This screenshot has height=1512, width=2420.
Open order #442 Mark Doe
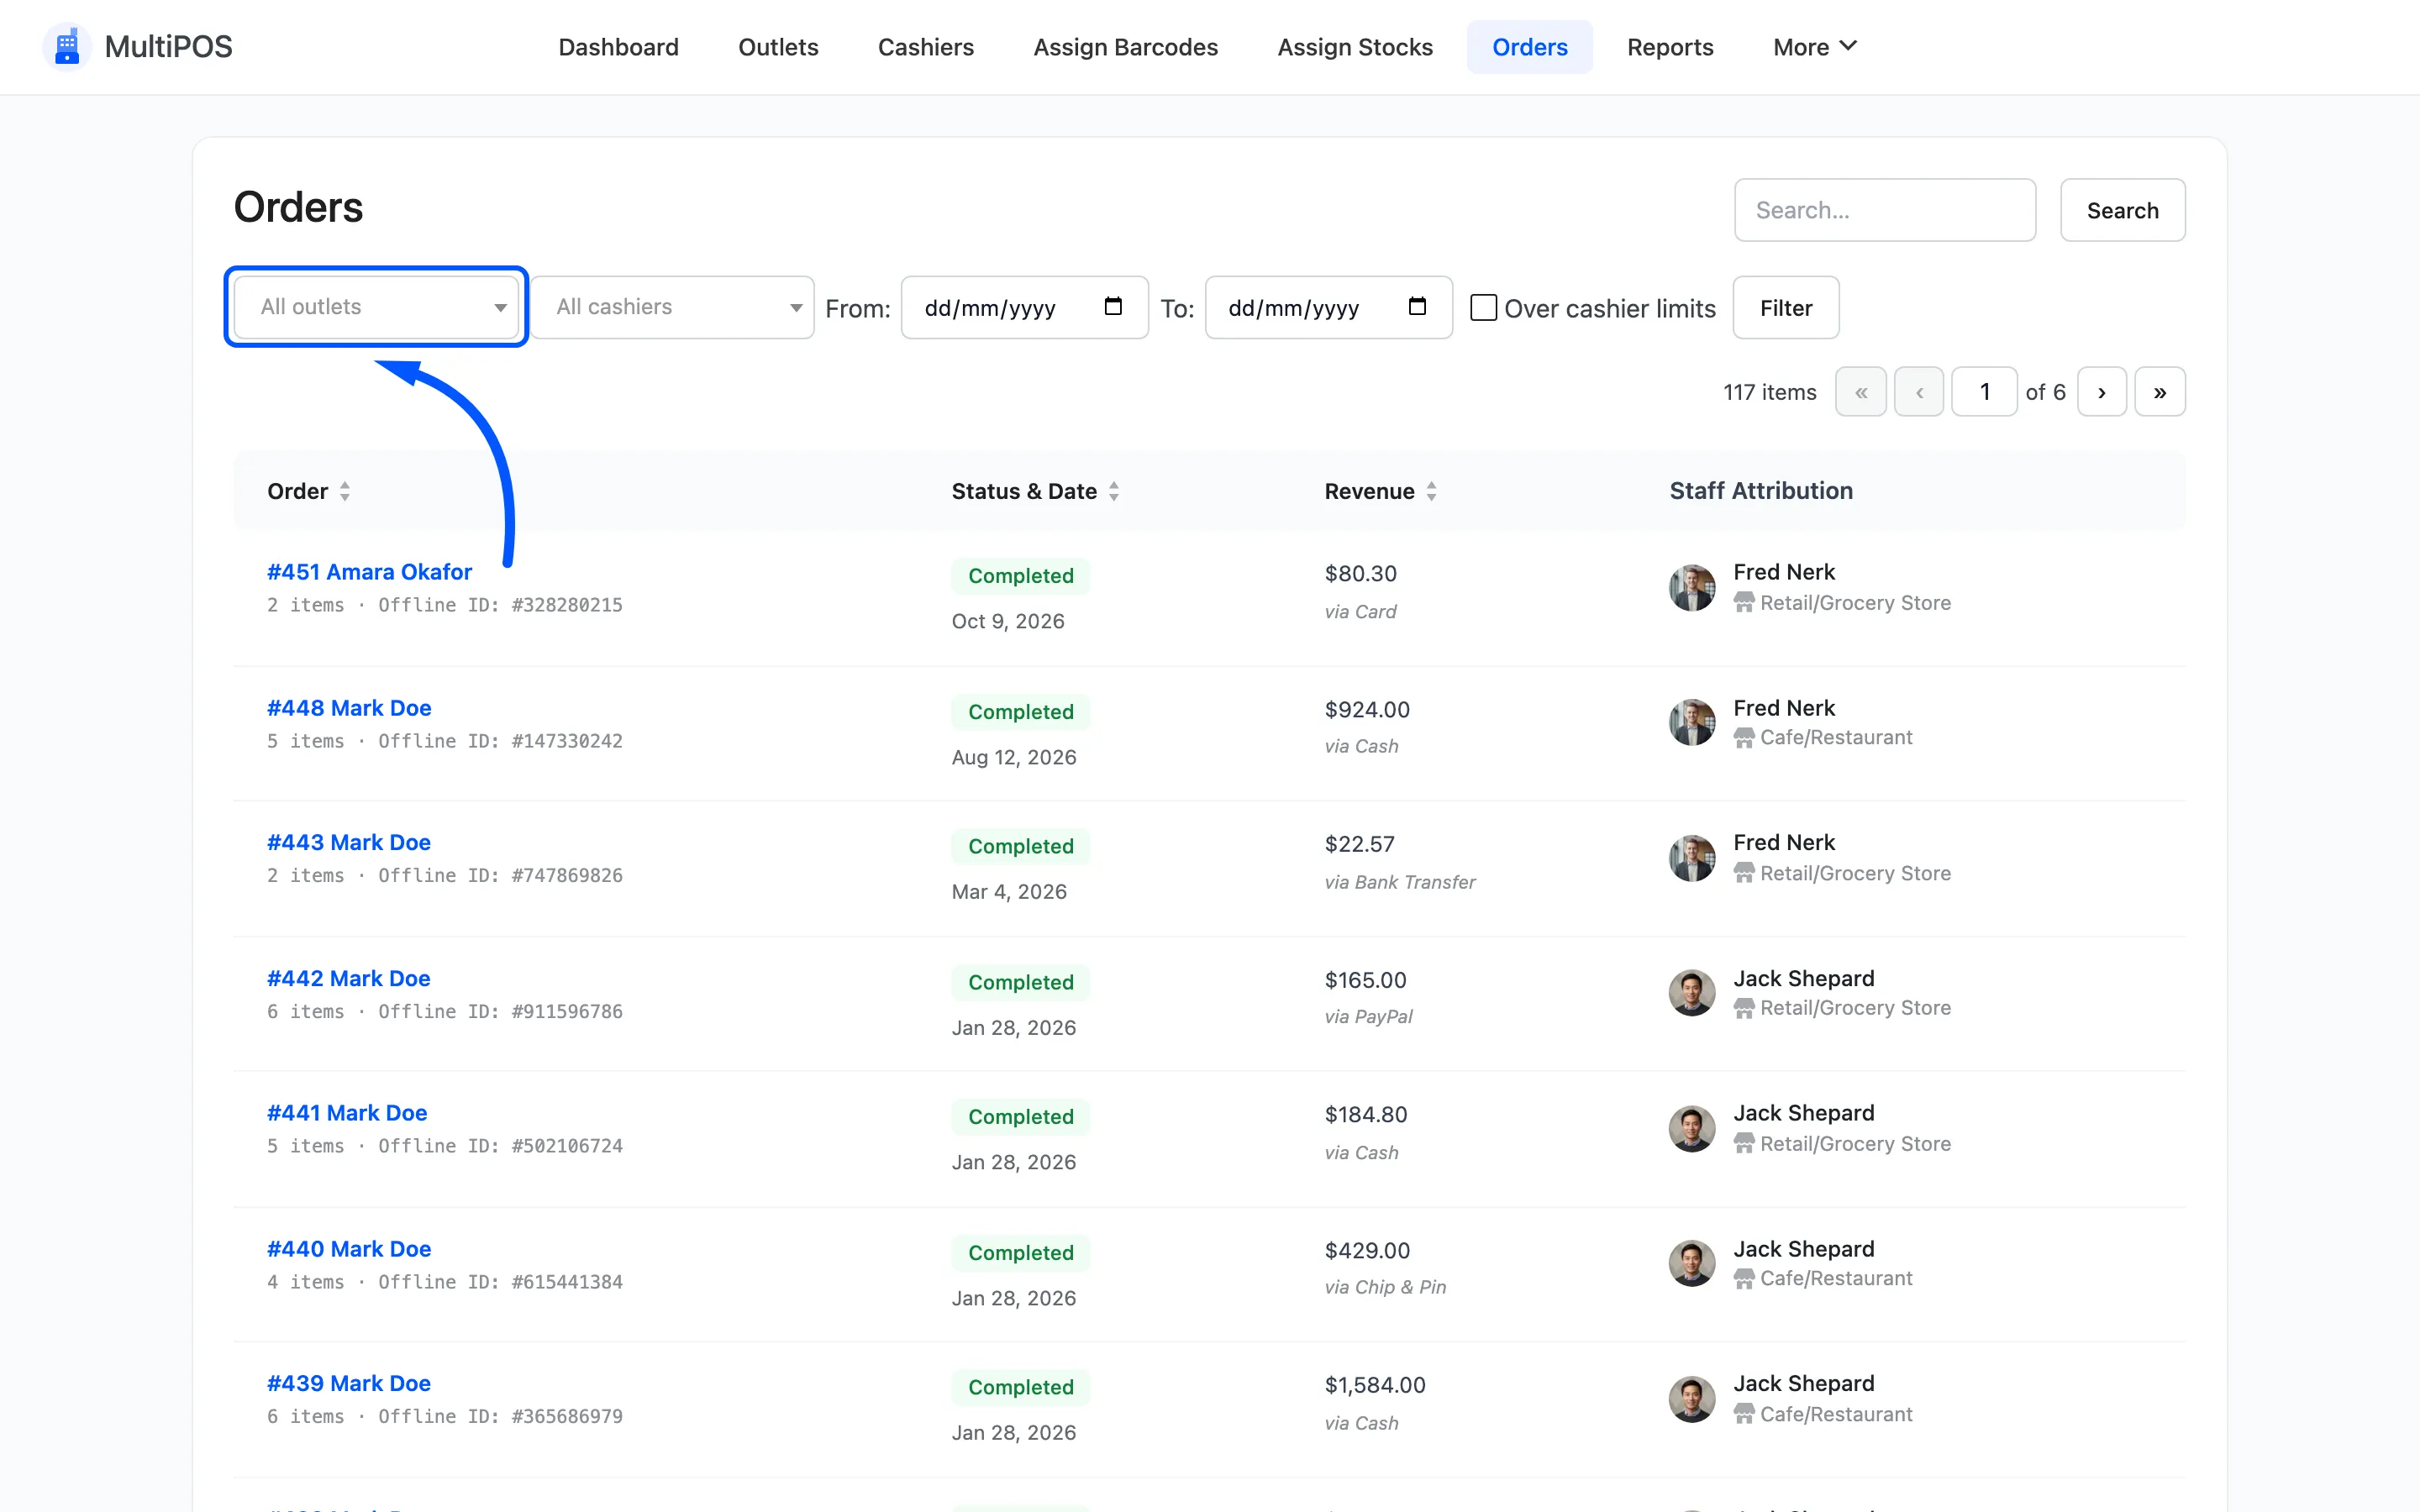(349, 978)
